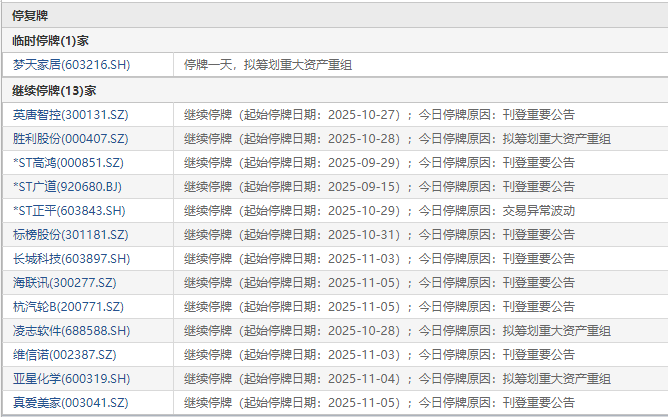Select suspension details in the 标榜股份 row
Image resolution: width=668 pixels, height=417 pixels.
pyautogui.click(x=379, y=235)
